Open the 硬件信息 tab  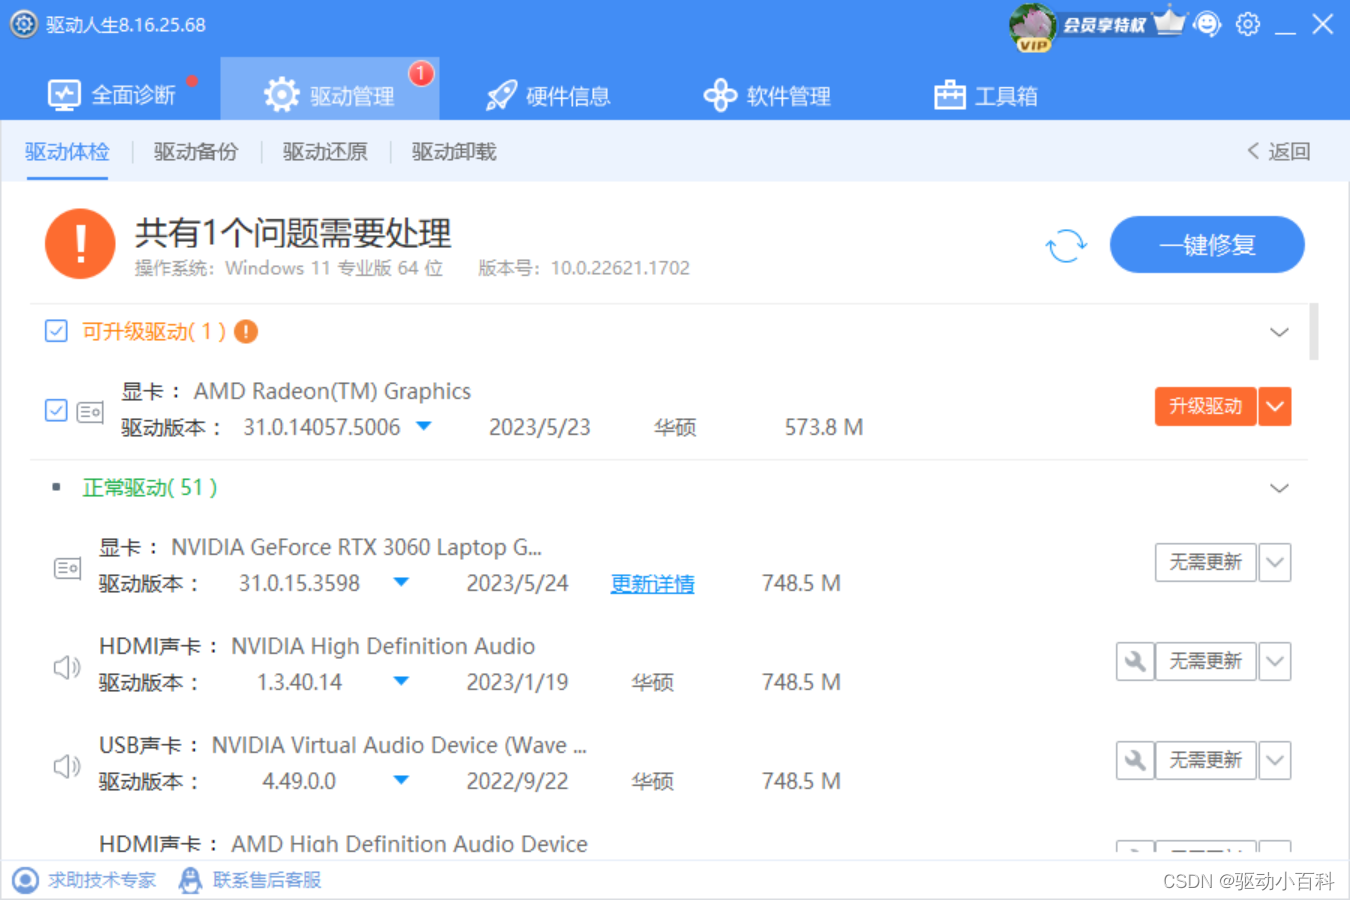(548, 96)
